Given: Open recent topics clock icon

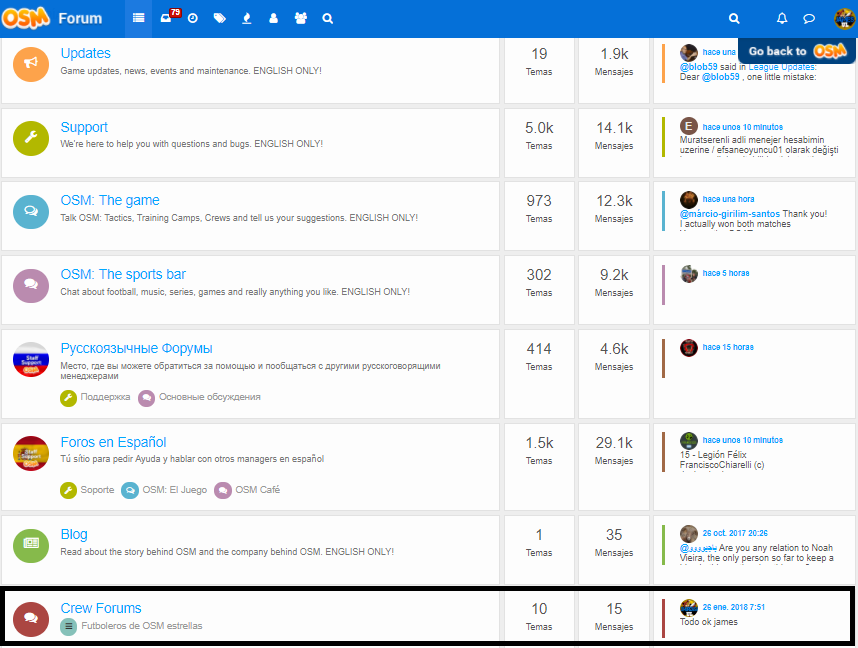Looking at the screenshot, I should pos(193,18).
